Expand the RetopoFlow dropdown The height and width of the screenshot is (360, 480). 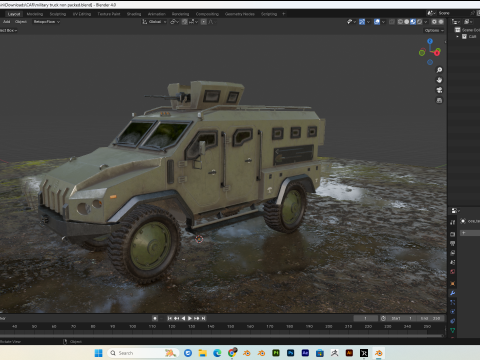pyautogui.click(x=46, y=22)
